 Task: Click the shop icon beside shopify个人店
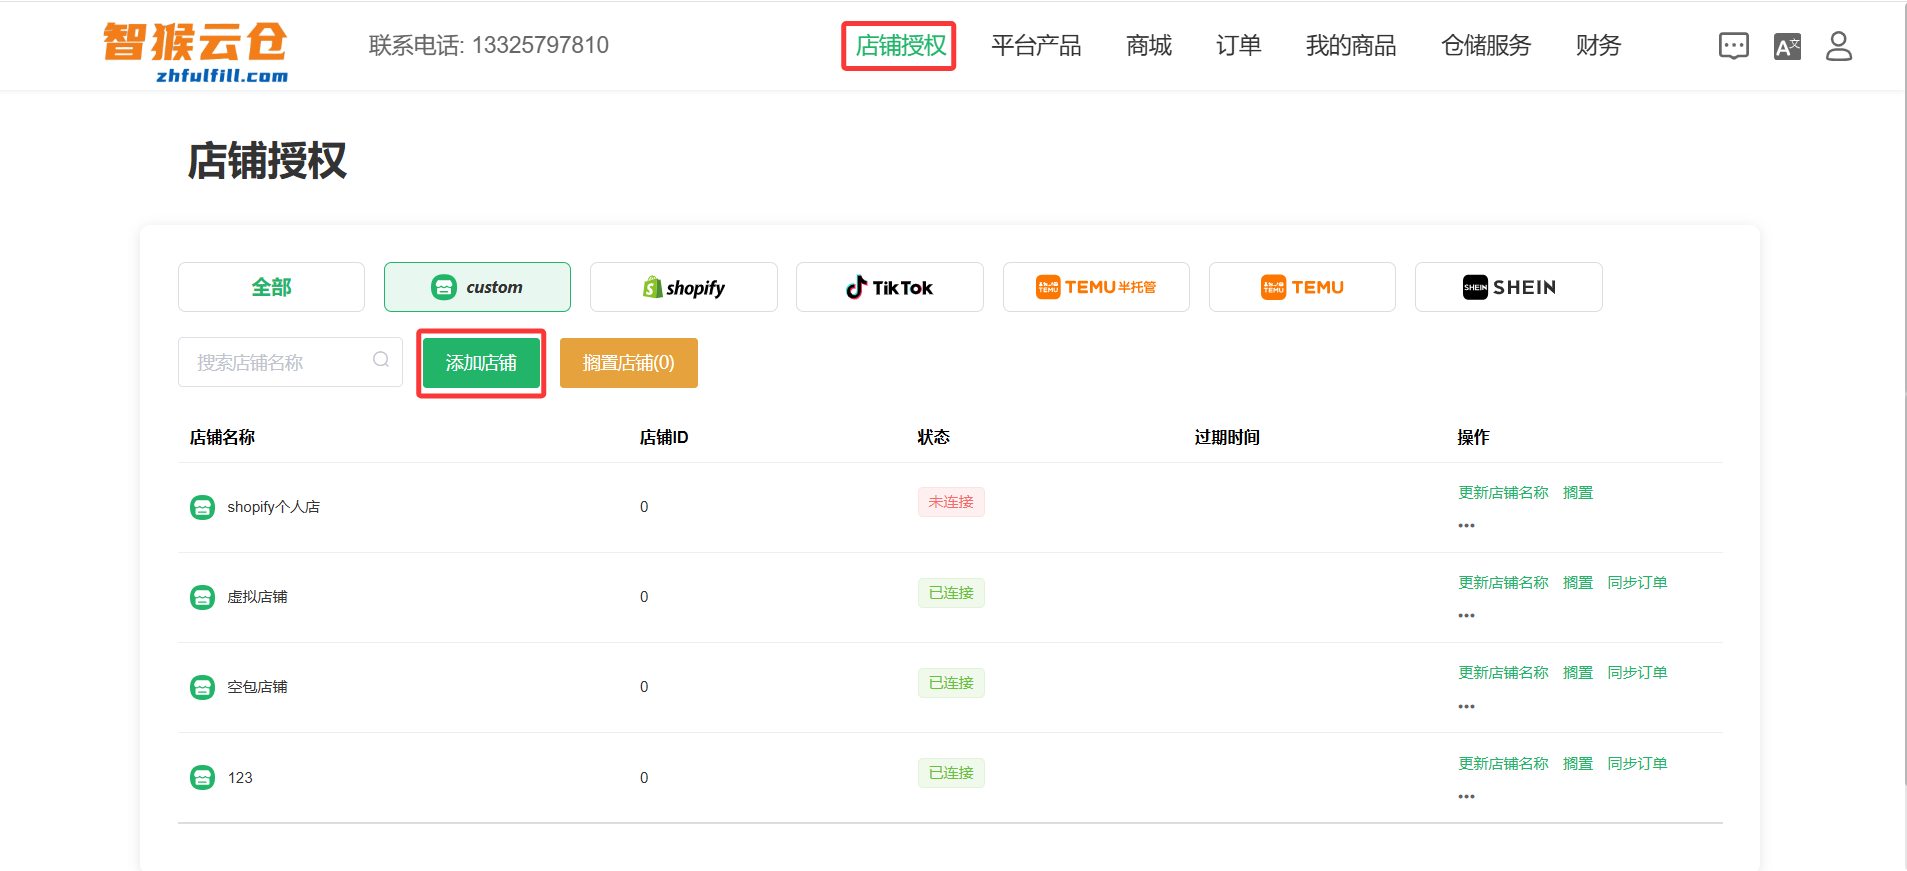[202, 507]
